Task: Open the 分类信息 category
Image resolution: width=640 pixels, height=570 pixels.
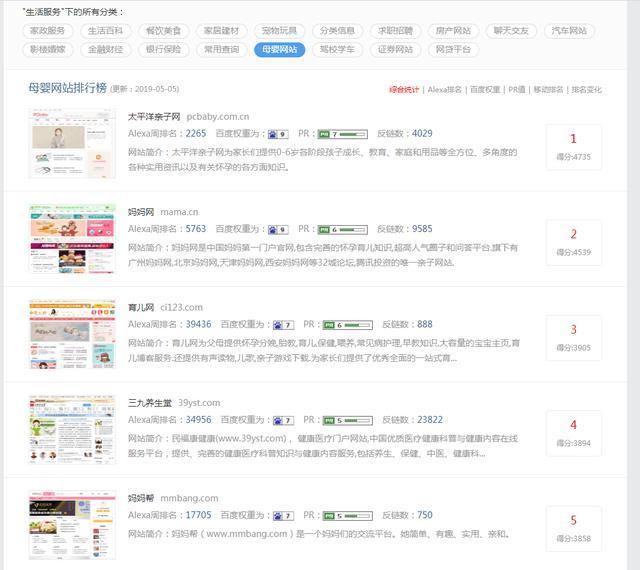Action: 337,31
